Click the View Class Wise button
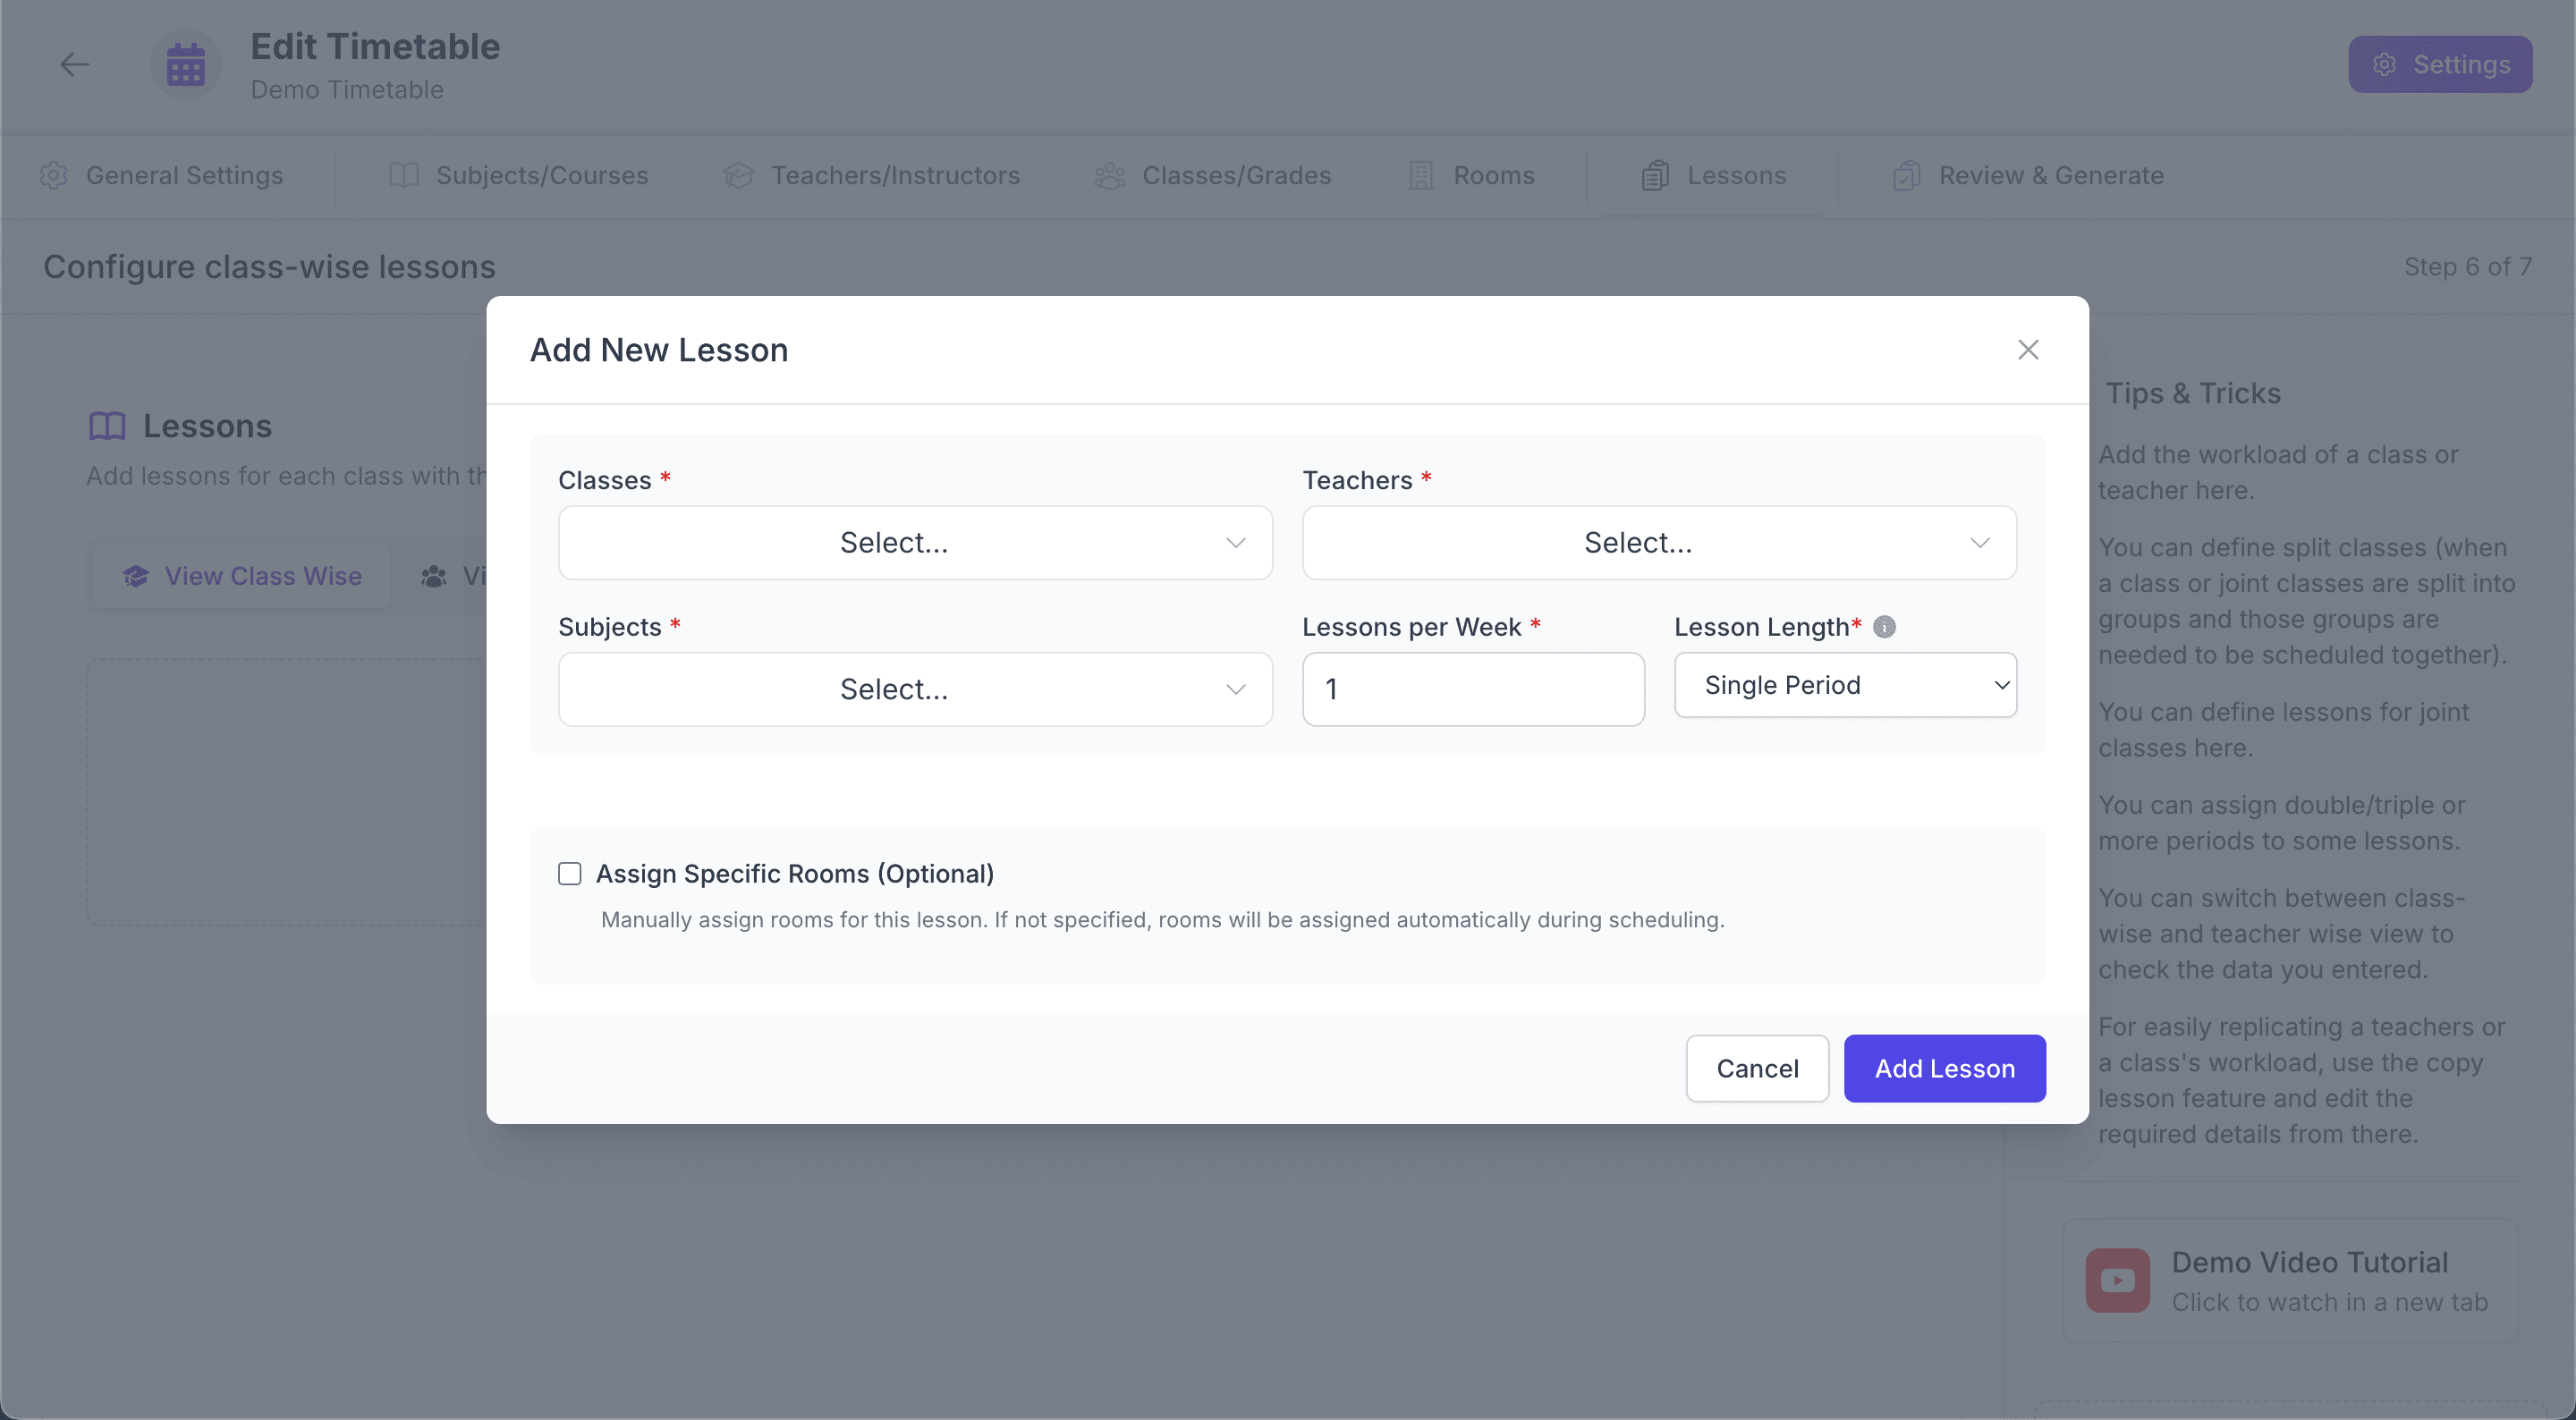 click(x=242, y=576)
